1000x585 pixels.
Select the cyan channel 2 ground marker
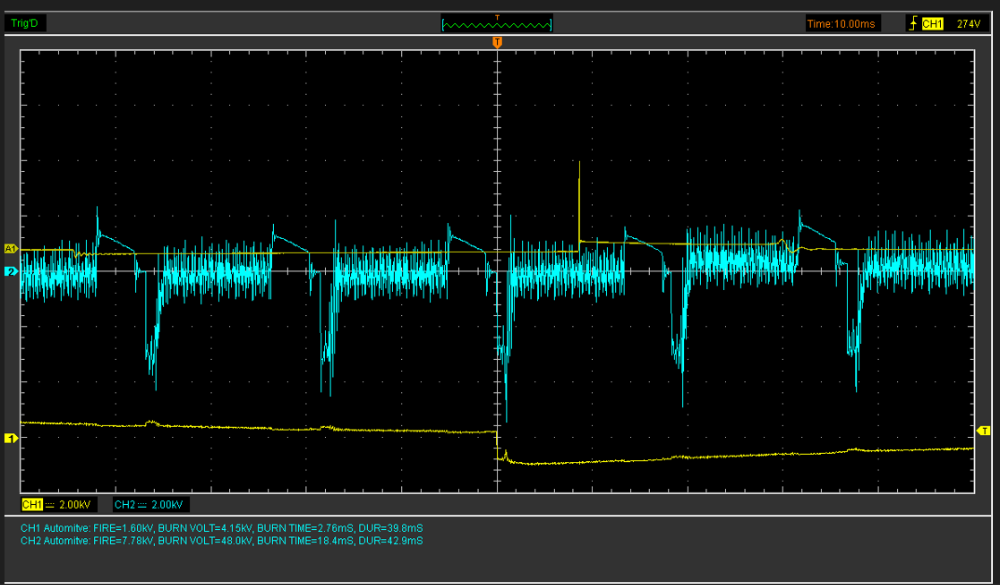click(x=11, y=271)
